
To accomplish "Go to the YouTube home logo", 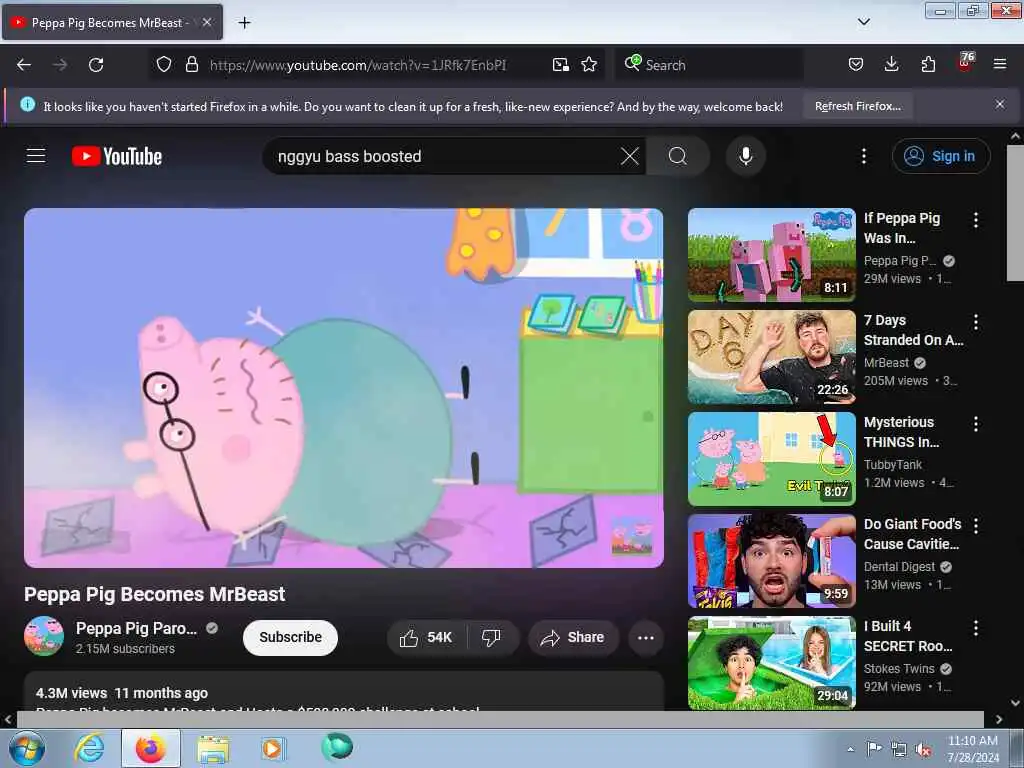I will pyautogui.click(x=117, y=157).
